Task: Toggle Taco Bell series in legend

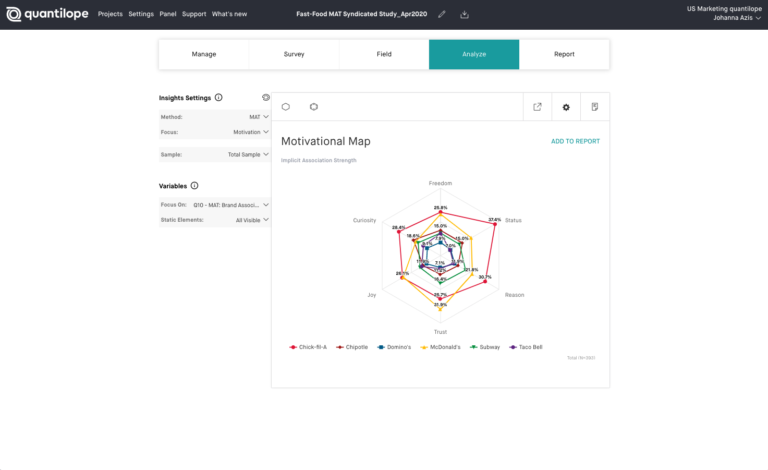Action: pyautogui.click(x=525, y=347)
